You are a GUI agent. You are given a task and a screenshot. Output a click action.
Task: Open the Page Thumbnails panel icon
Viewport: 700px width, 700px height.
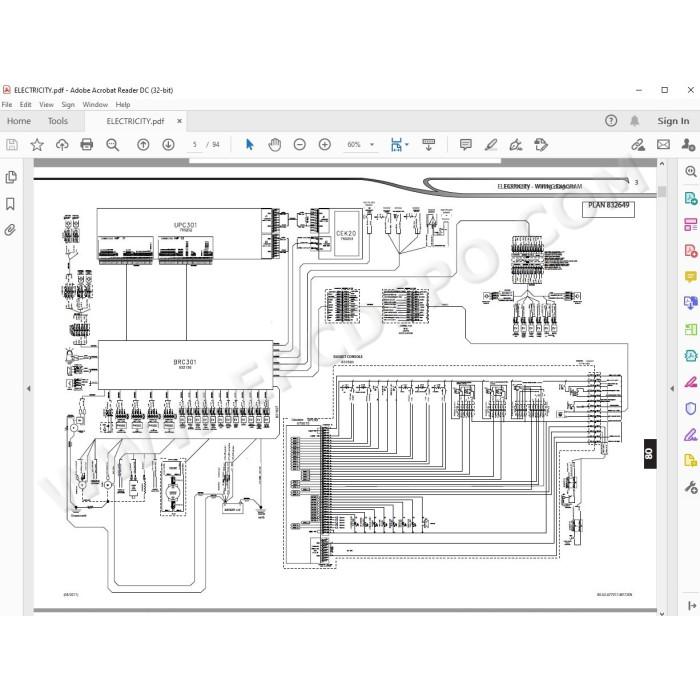(11, 177)
